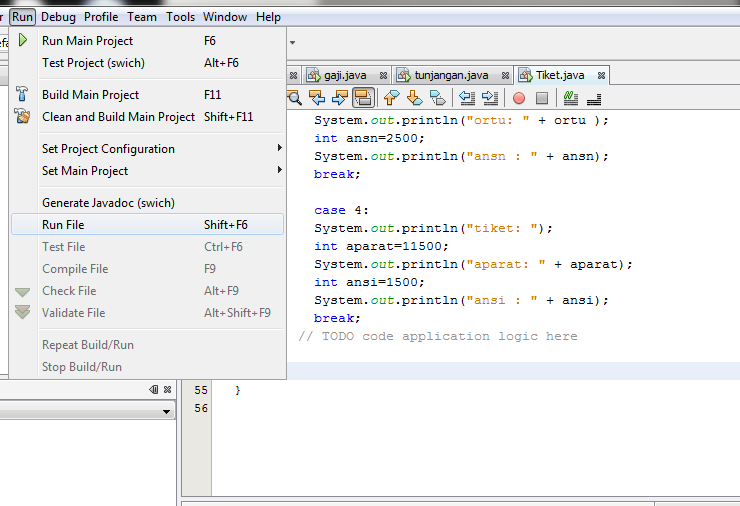
Task: Switch to the tunjangan.java tab
Action: (x=452, y=75)
